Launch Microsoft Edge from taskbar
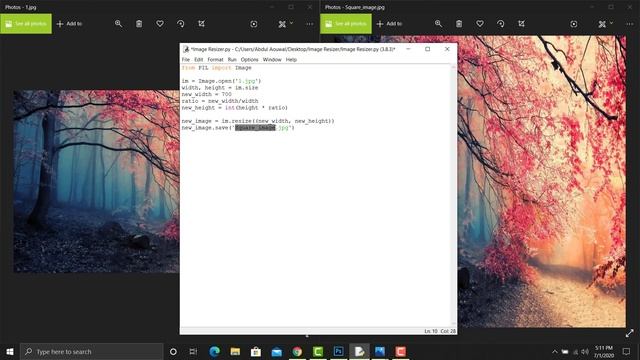The image size is (640, 360). point(214,351)
